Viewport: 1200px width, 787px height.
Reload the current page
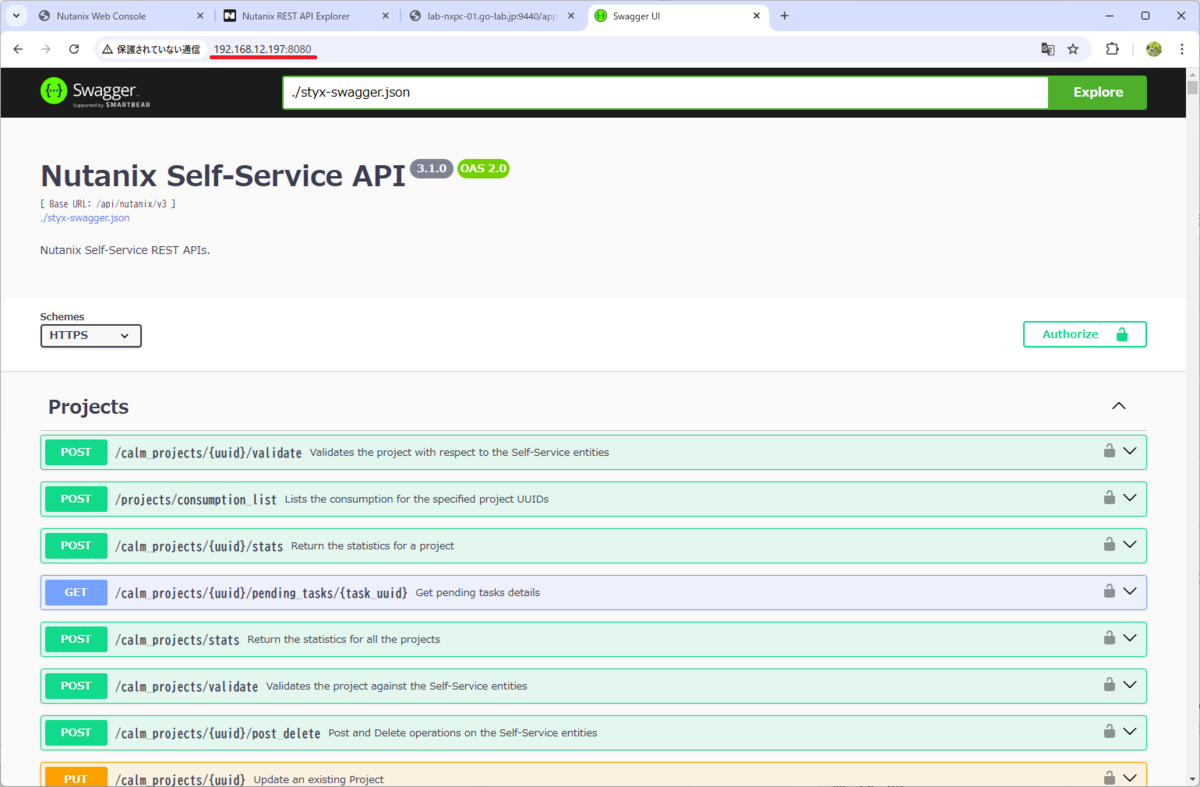74,49
